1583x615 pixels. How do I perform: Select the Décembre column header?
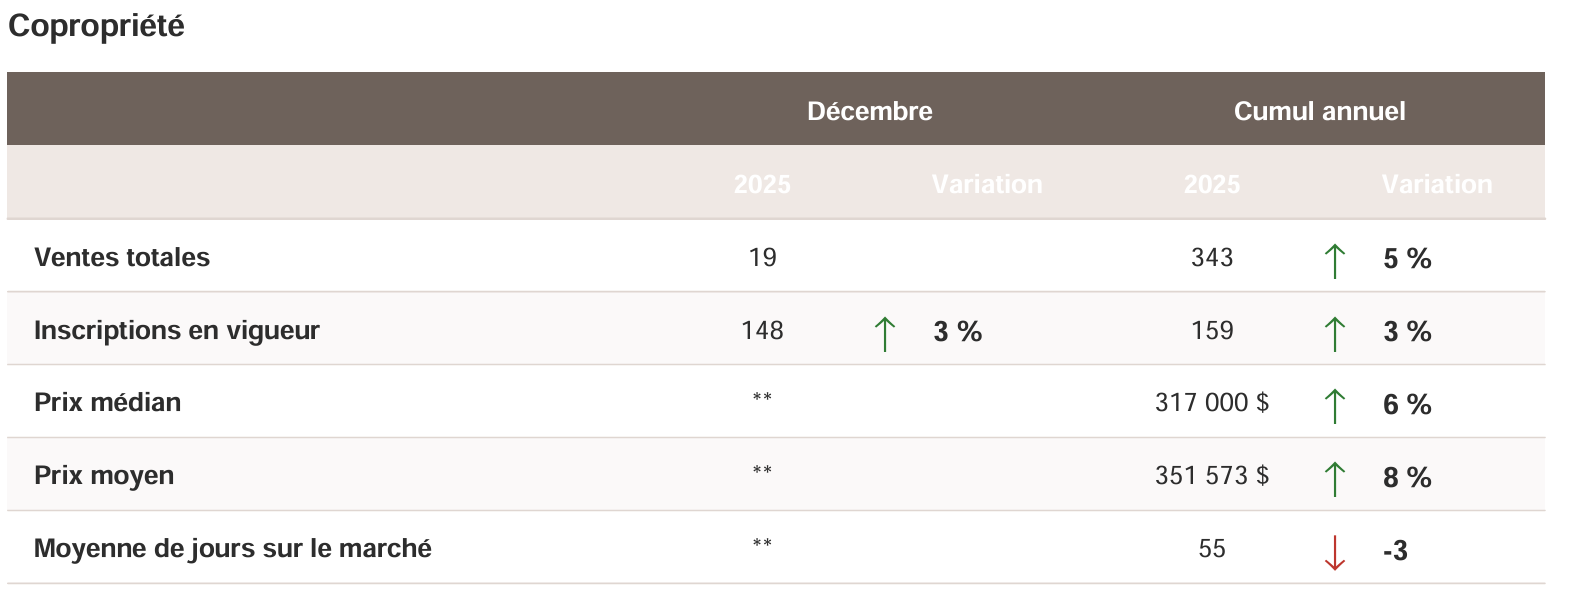[x=869, y=111]
